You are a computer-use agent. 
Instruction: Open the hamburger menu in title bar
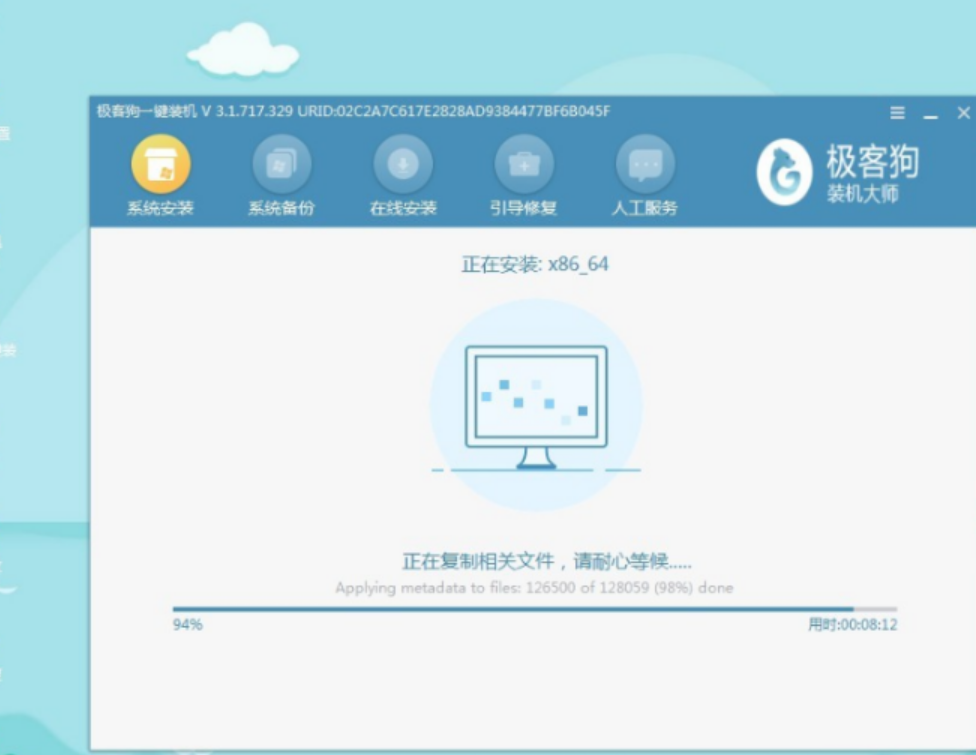[x=897, y=113]
